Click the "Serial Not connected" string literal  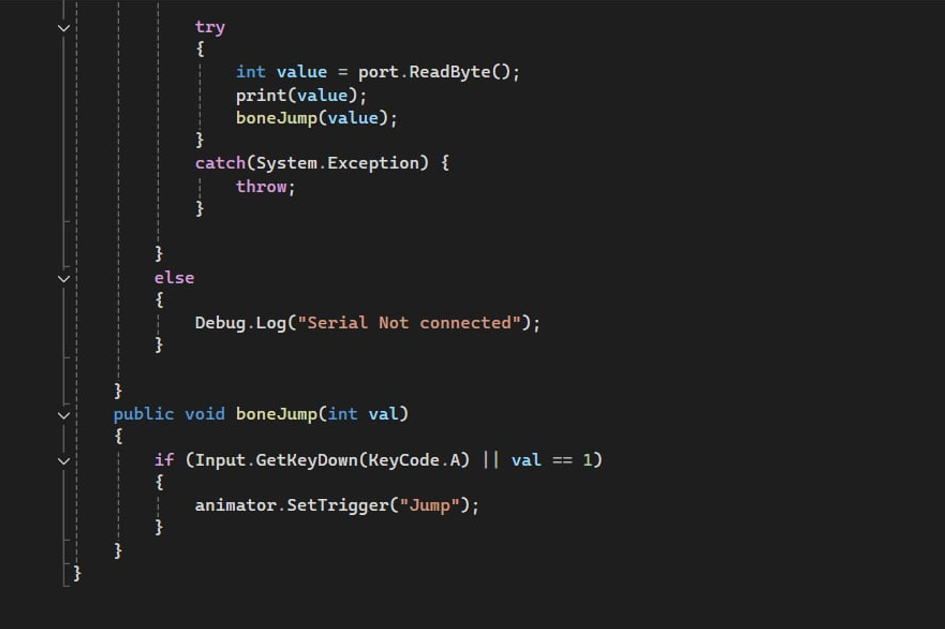click(x=409, y=323)
